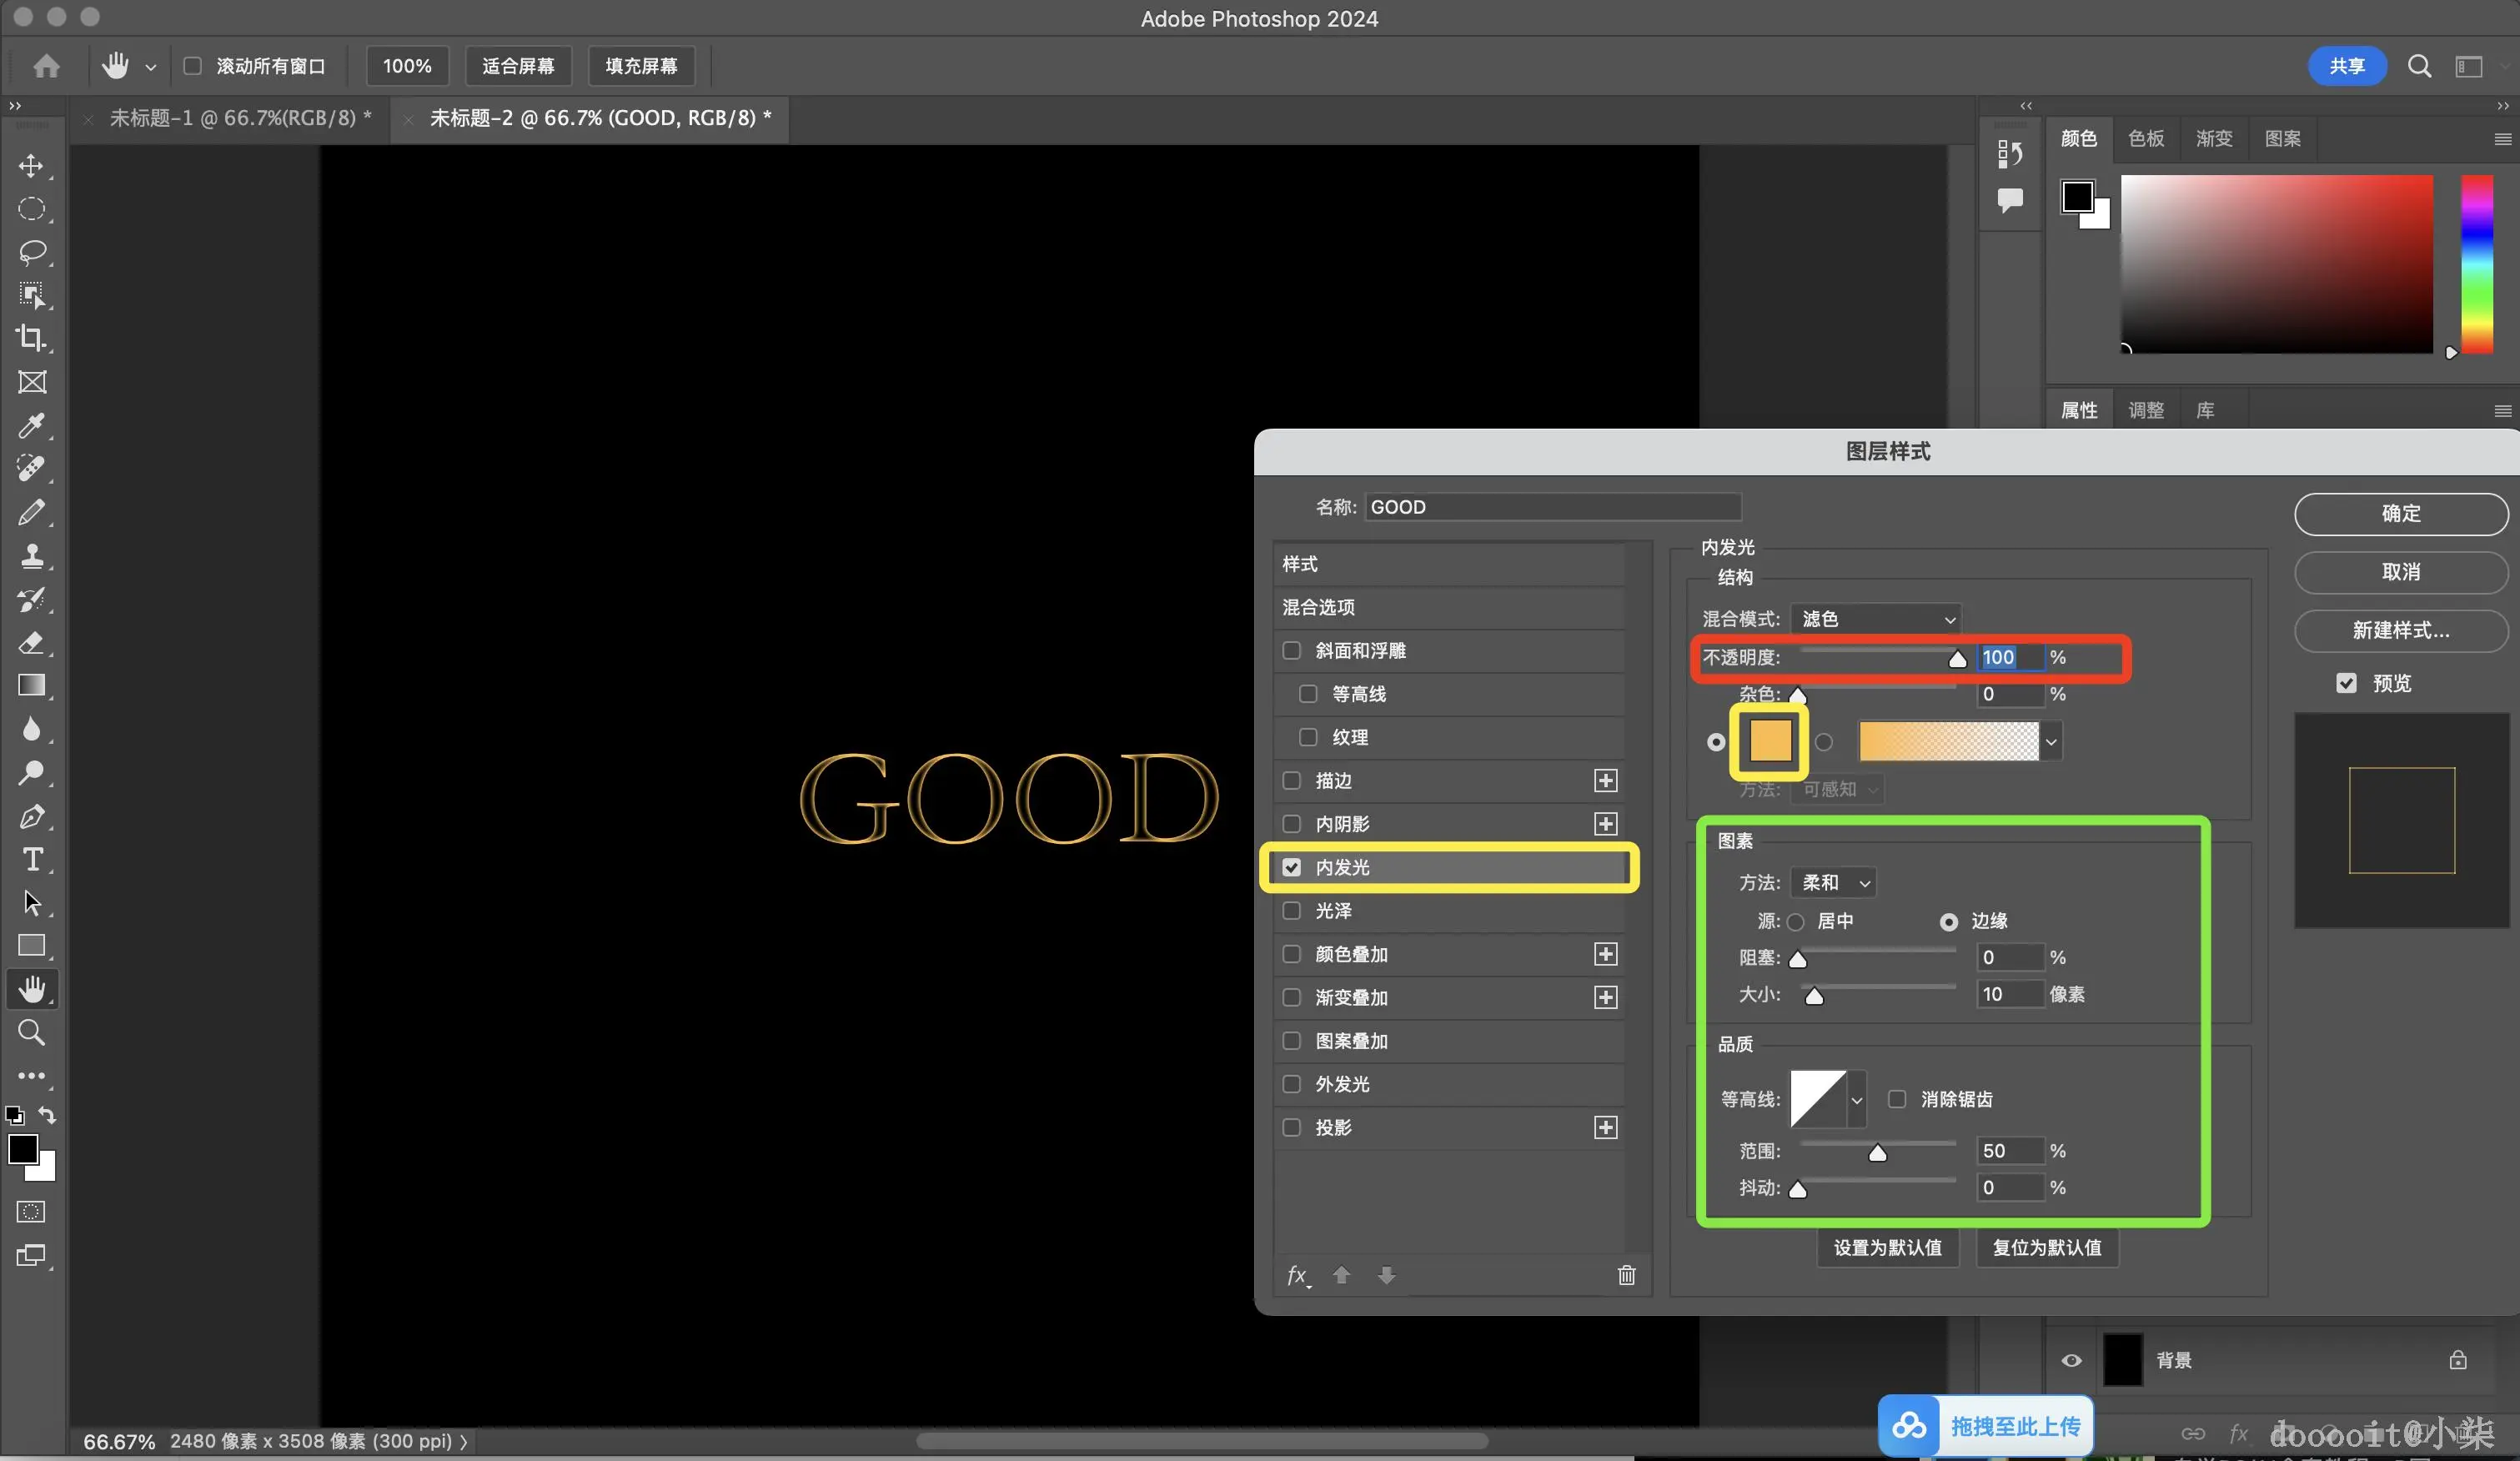This screenshot has width=2520, height=1461.
Task: Click the 复位为默认值 button
Action: click(x=2046, y=1248)
